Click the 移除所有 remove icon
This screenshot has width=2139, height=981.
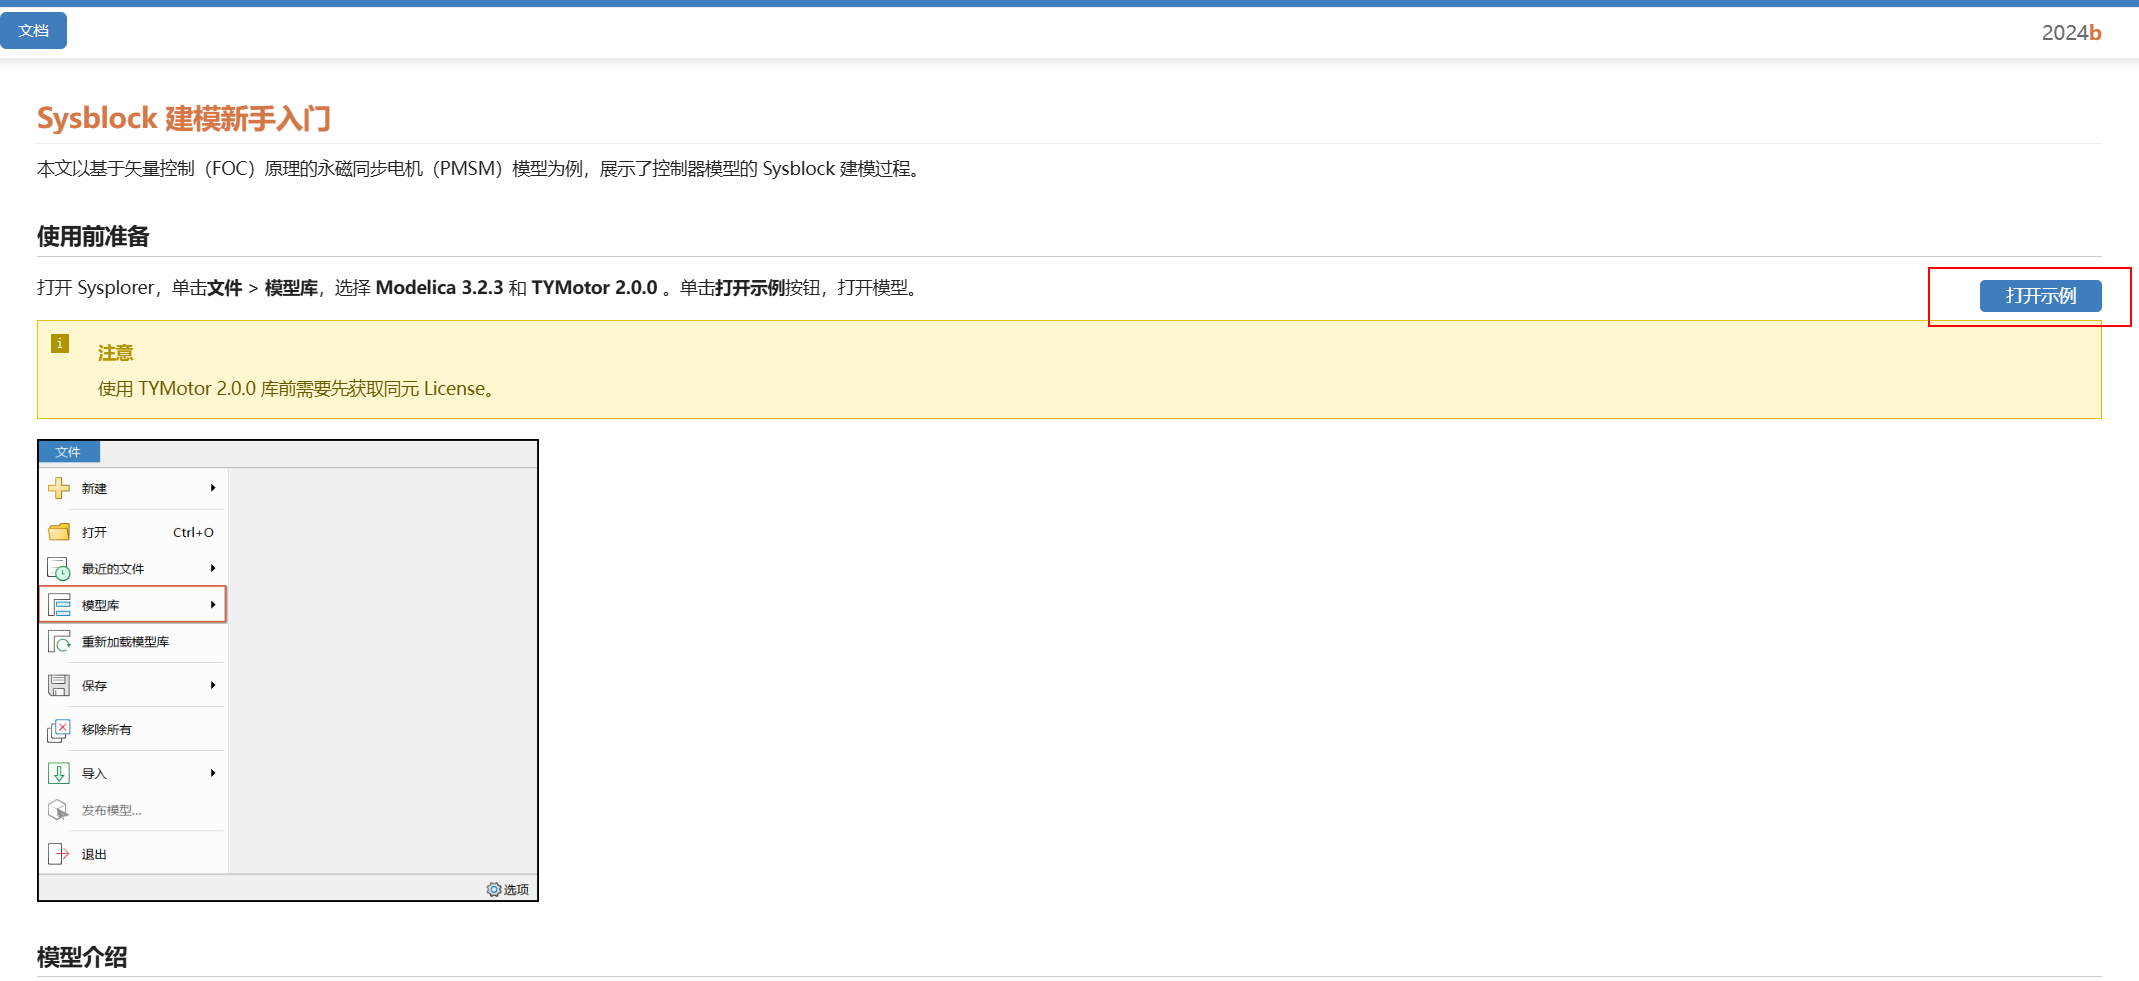[x=59, y=730]
